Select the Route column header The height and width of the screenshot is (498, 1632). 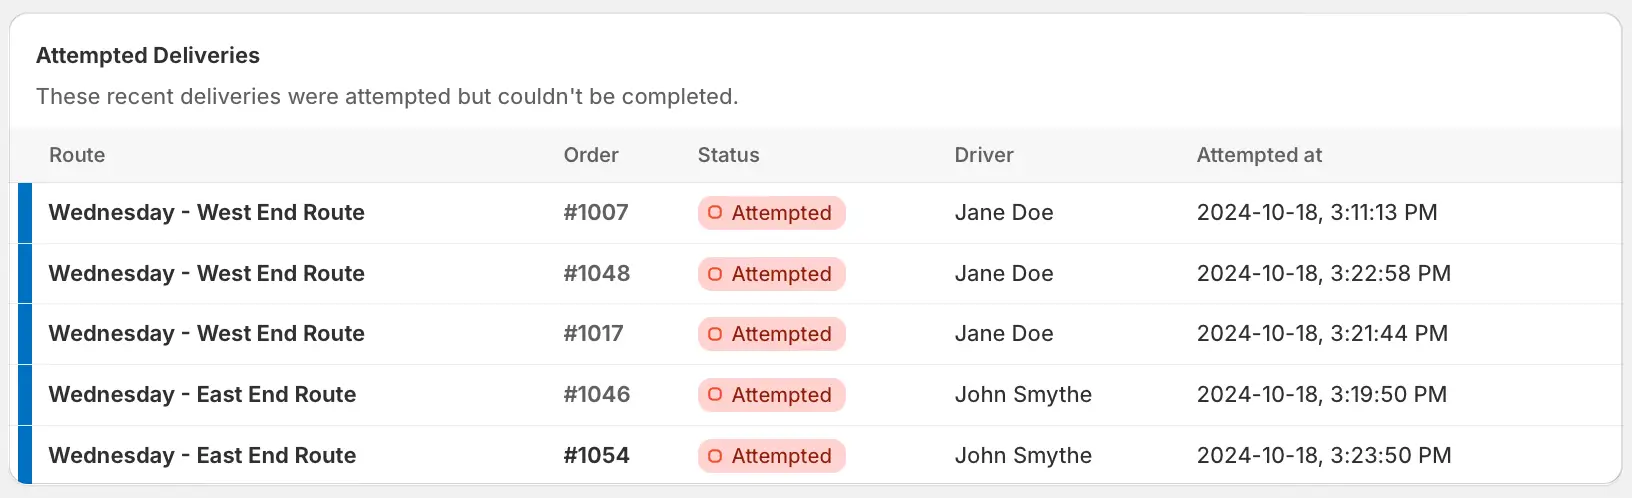tap(77, 155)
